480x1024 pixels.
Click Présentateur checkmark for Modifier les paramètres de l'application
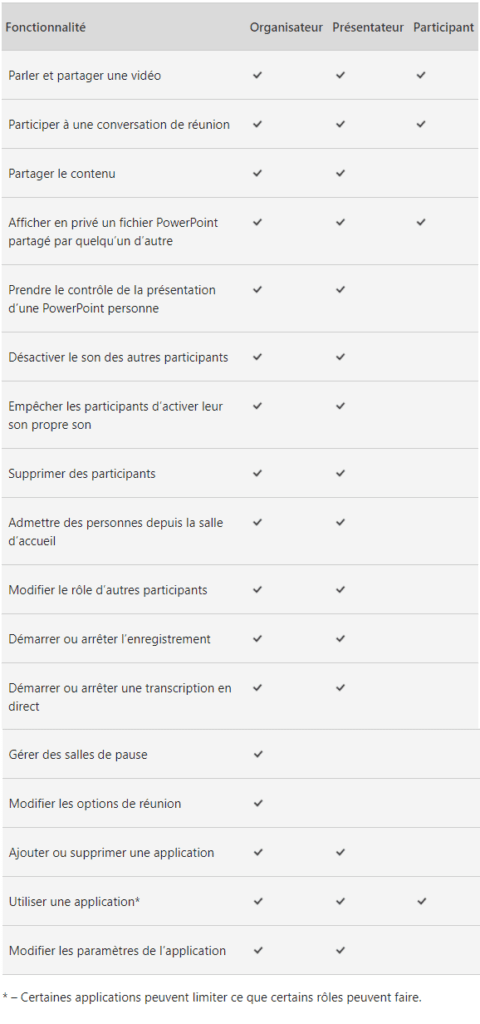pos(340,950)
